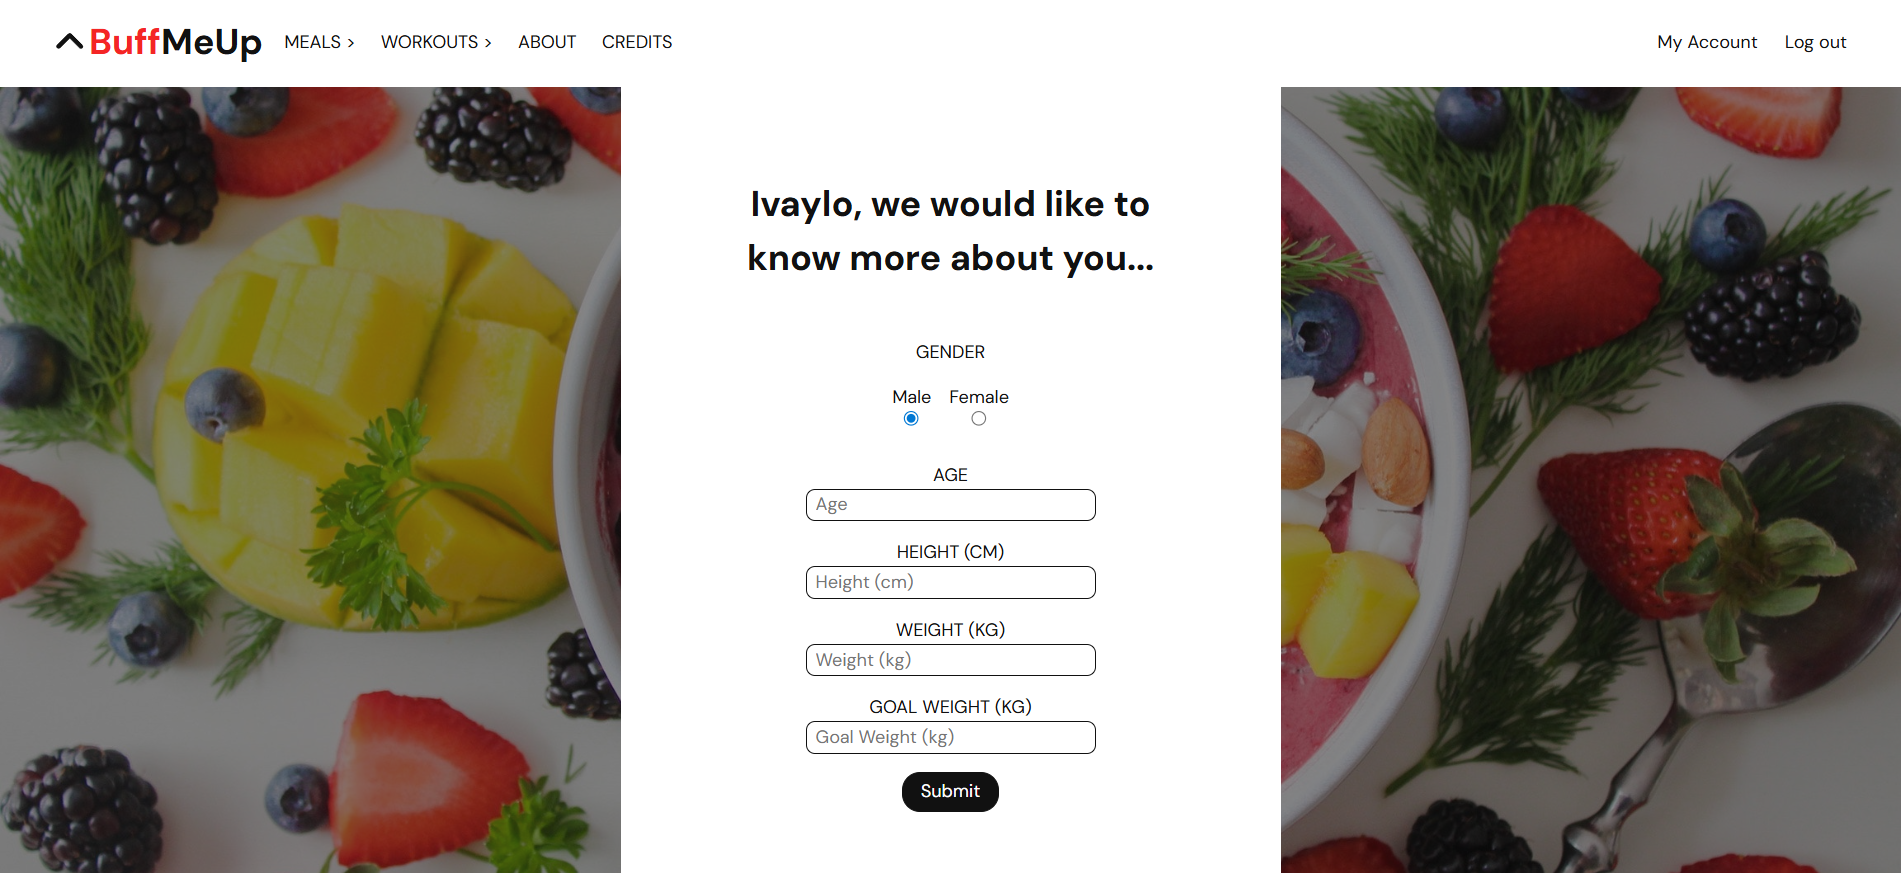Click the mango and berries image on the left
This screenshot has height=873, width=1901.
310,480
